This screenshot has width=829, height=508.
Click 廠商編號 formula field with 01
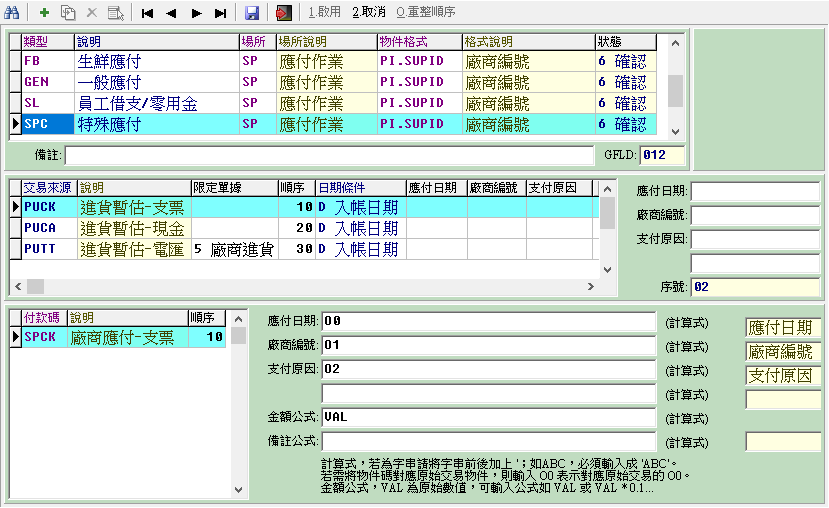489,345
